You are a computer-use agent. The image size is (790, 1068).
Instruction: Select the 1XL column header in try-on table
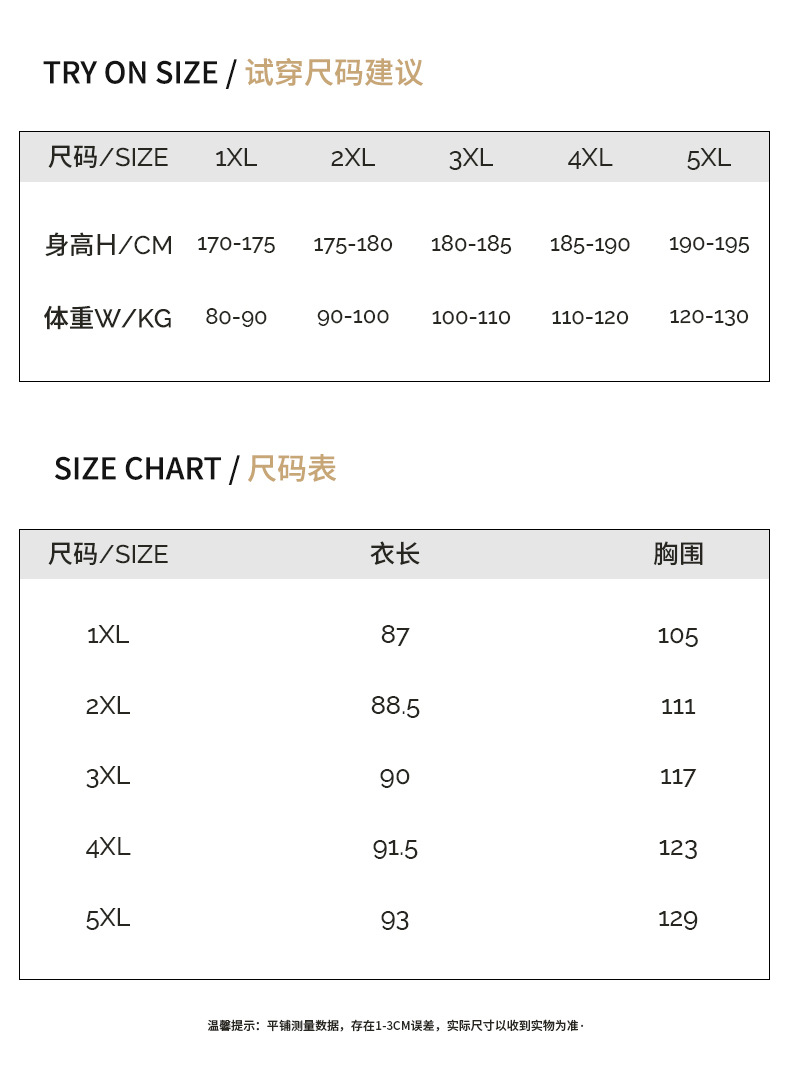[236, 157]
